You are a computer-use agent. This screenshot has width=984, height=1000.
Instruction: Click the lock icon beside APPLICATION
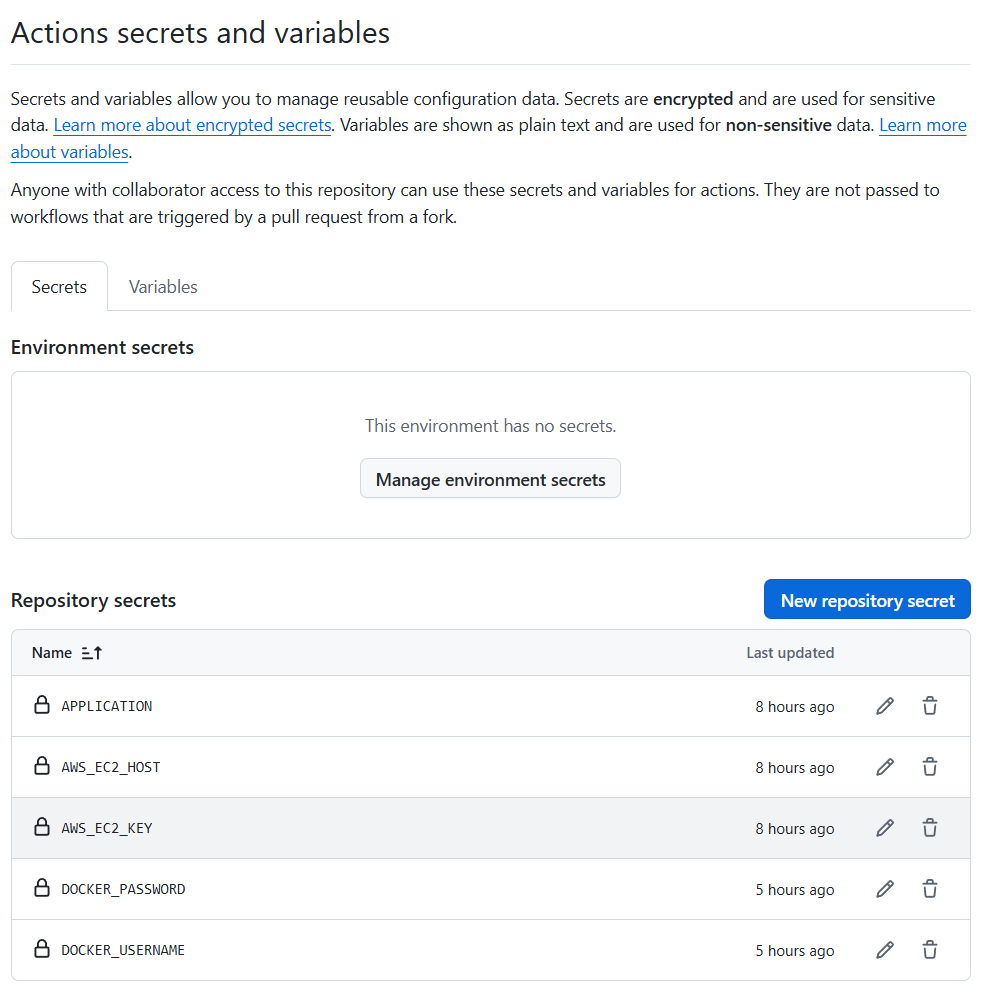pyautogui.click(x=42, y=705)
